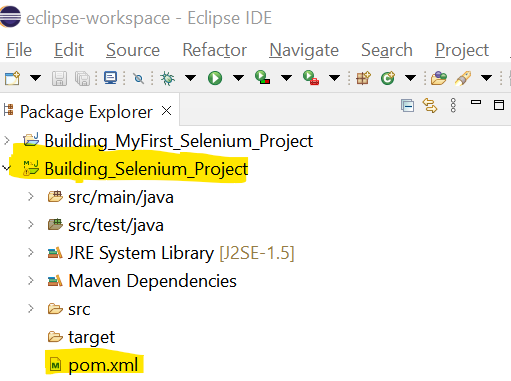Screen dimensions: 511x381
Task: Select src/test/java source folder
Action: click(116, 225)
